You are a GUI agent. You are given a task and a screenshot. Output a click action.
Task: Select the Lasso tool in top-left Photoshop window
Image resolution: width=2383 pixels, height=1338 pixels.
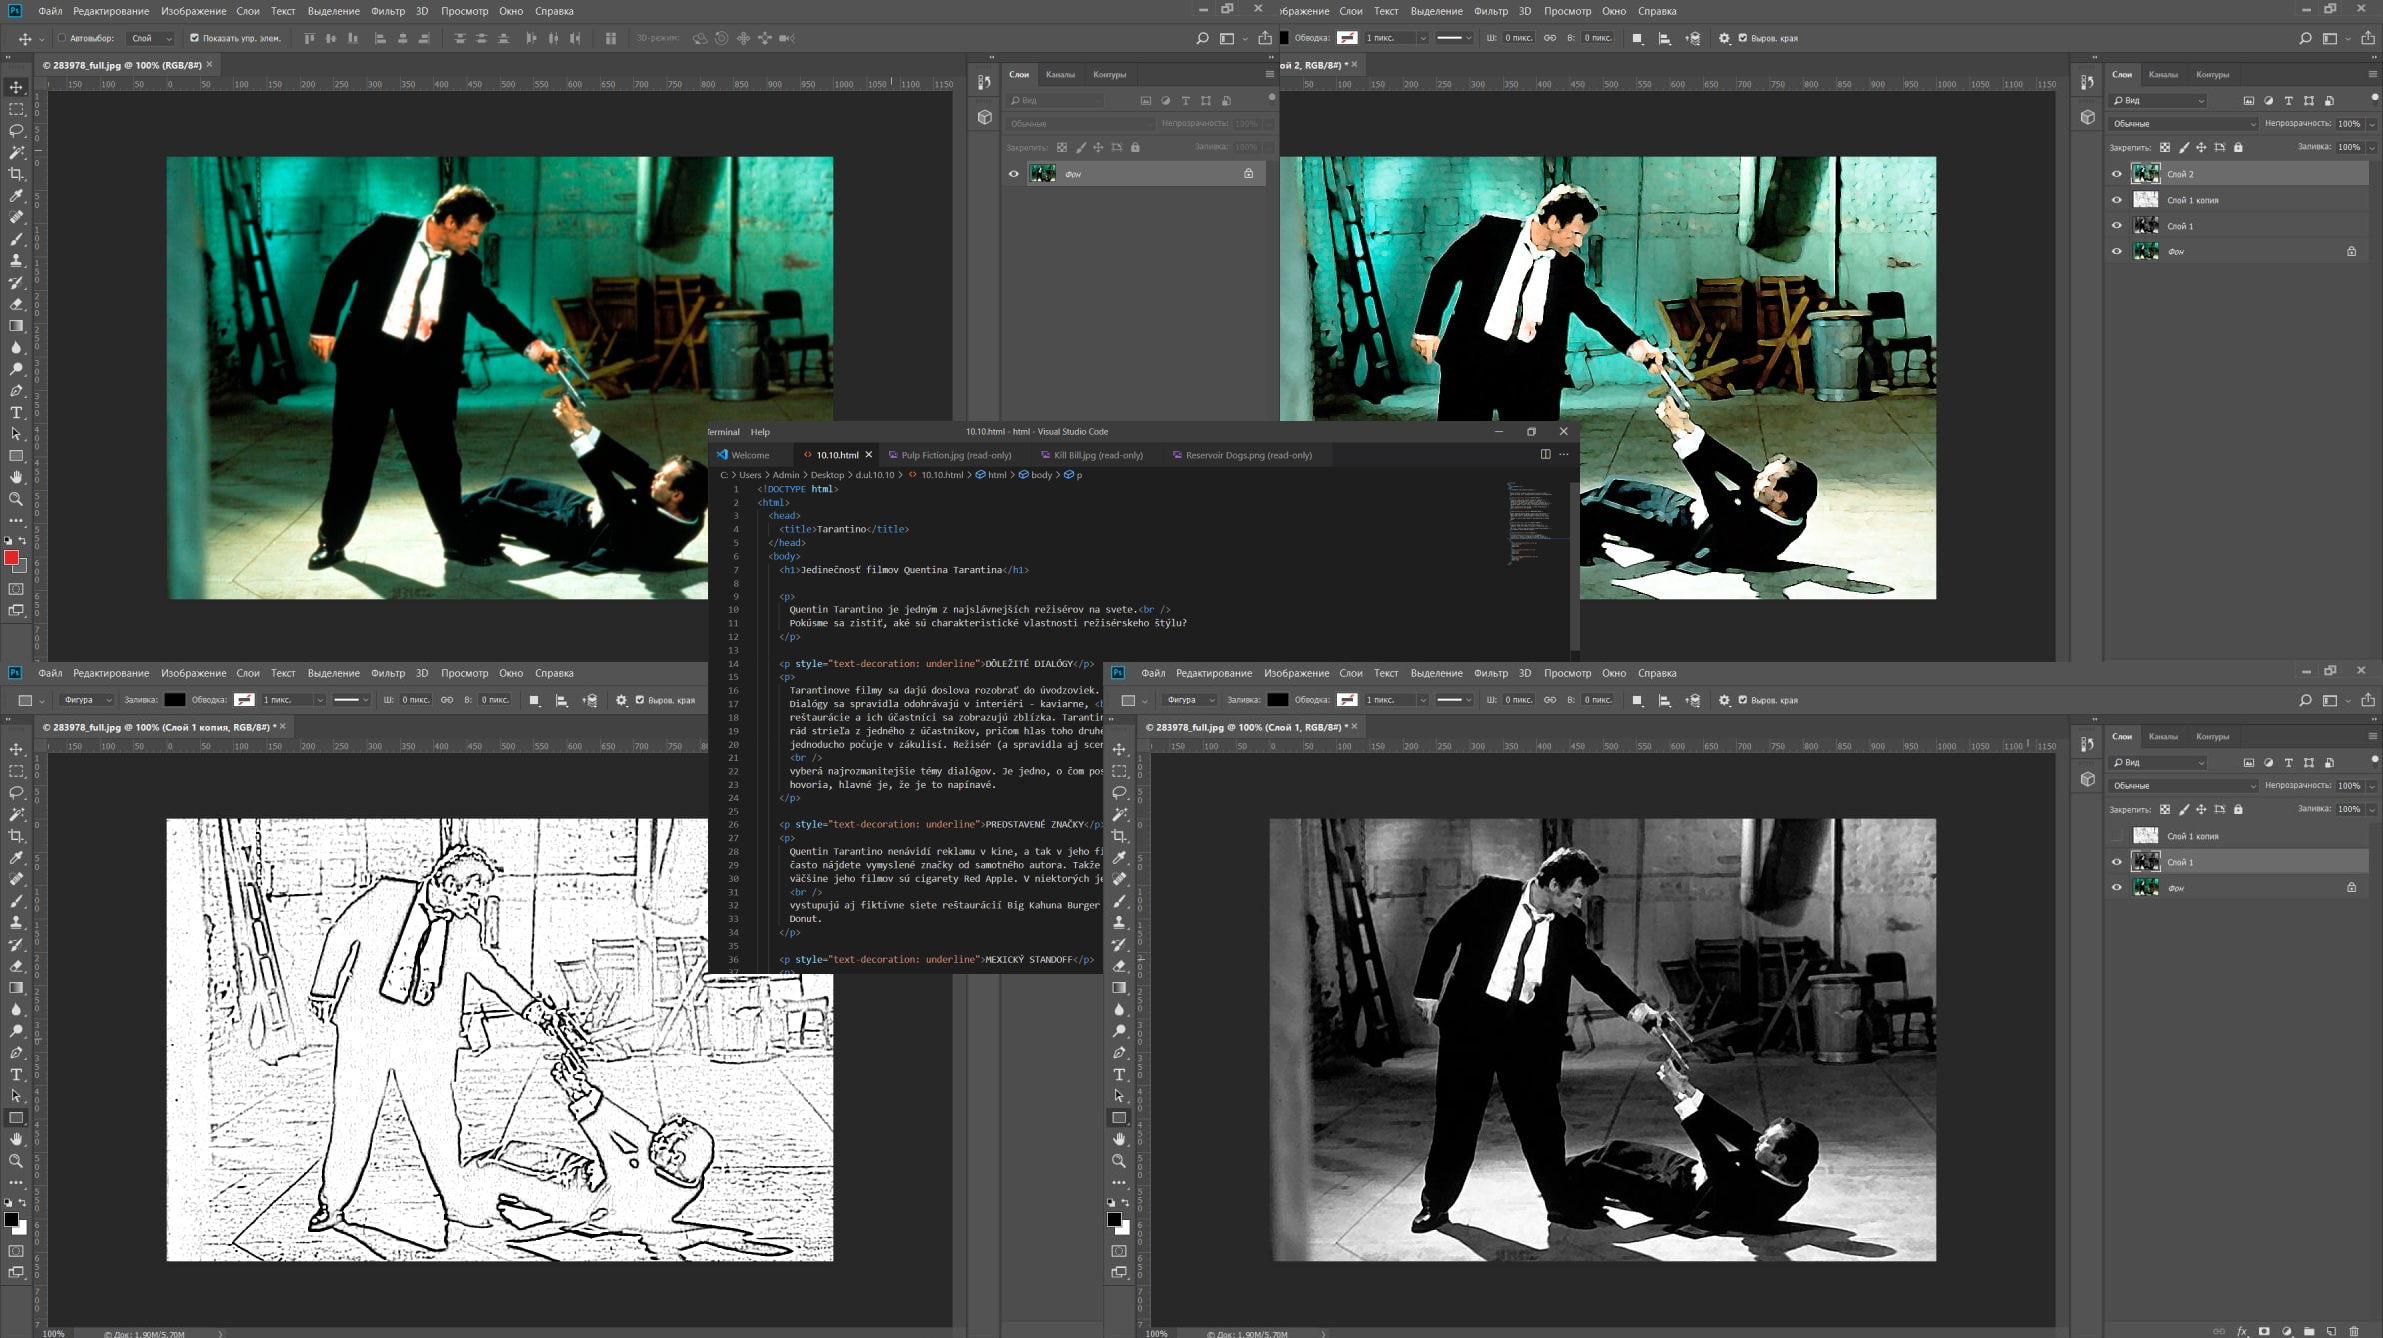pos(16,131)
